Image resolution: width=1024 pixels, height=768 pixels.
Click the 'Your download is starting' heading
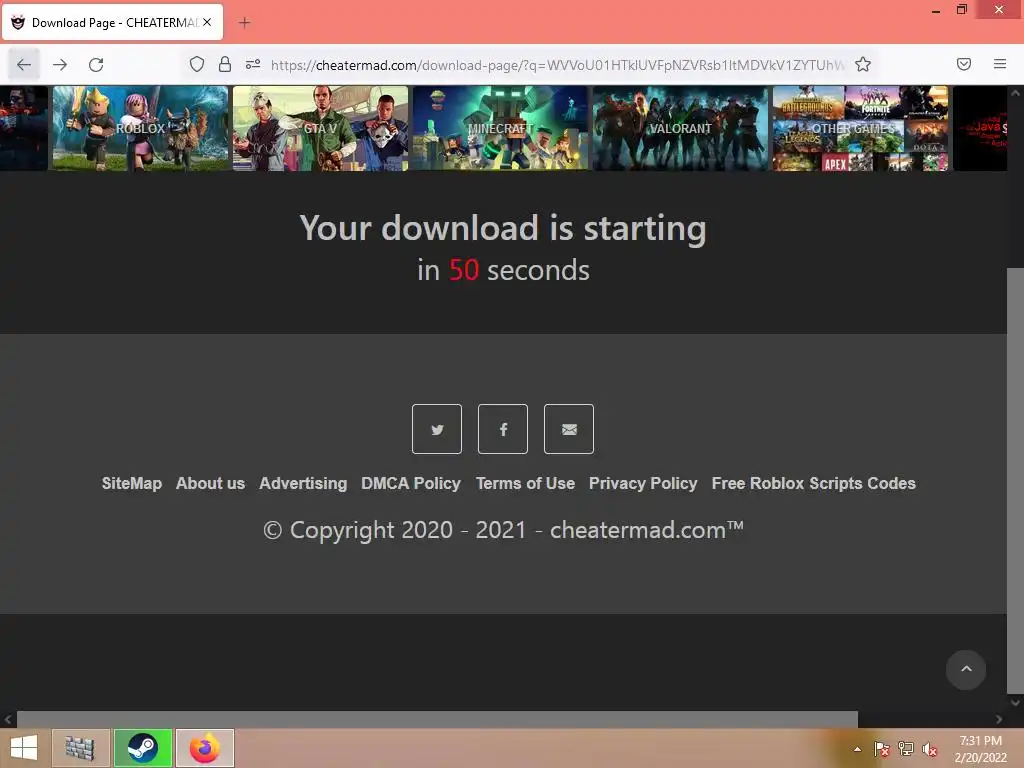tap(503, 228)
